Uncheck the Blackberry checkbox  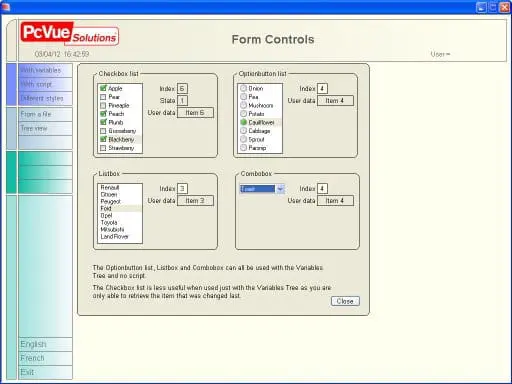tap(103, 139)
